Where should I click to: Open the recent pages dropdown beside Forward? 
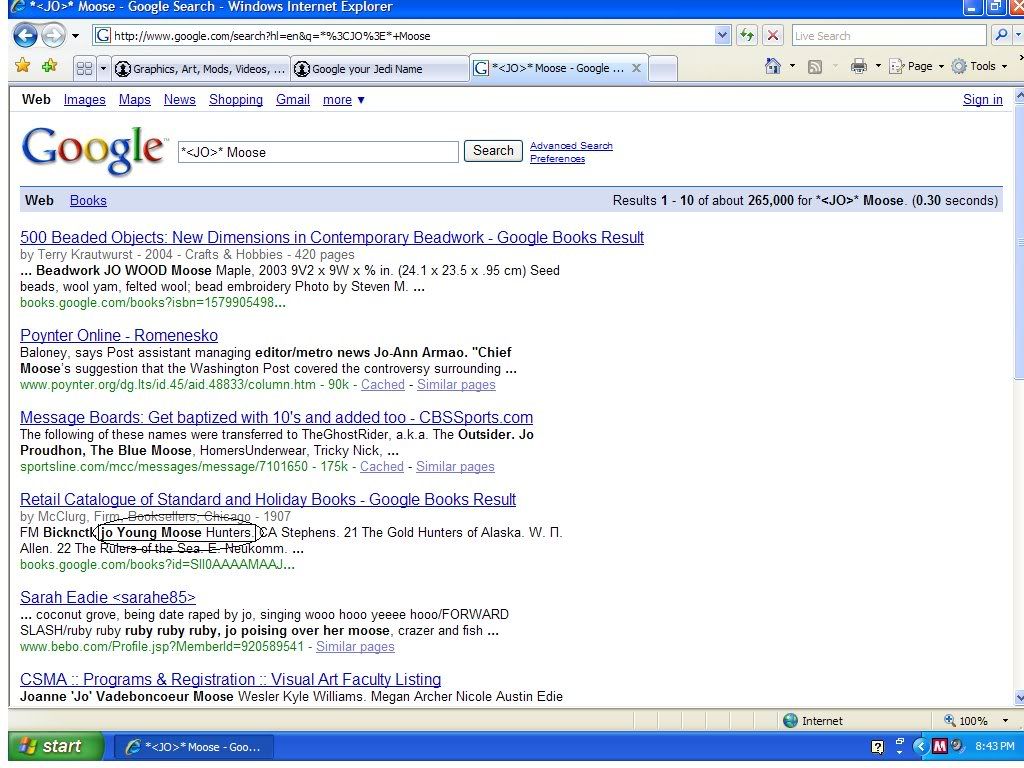[75, 36]
